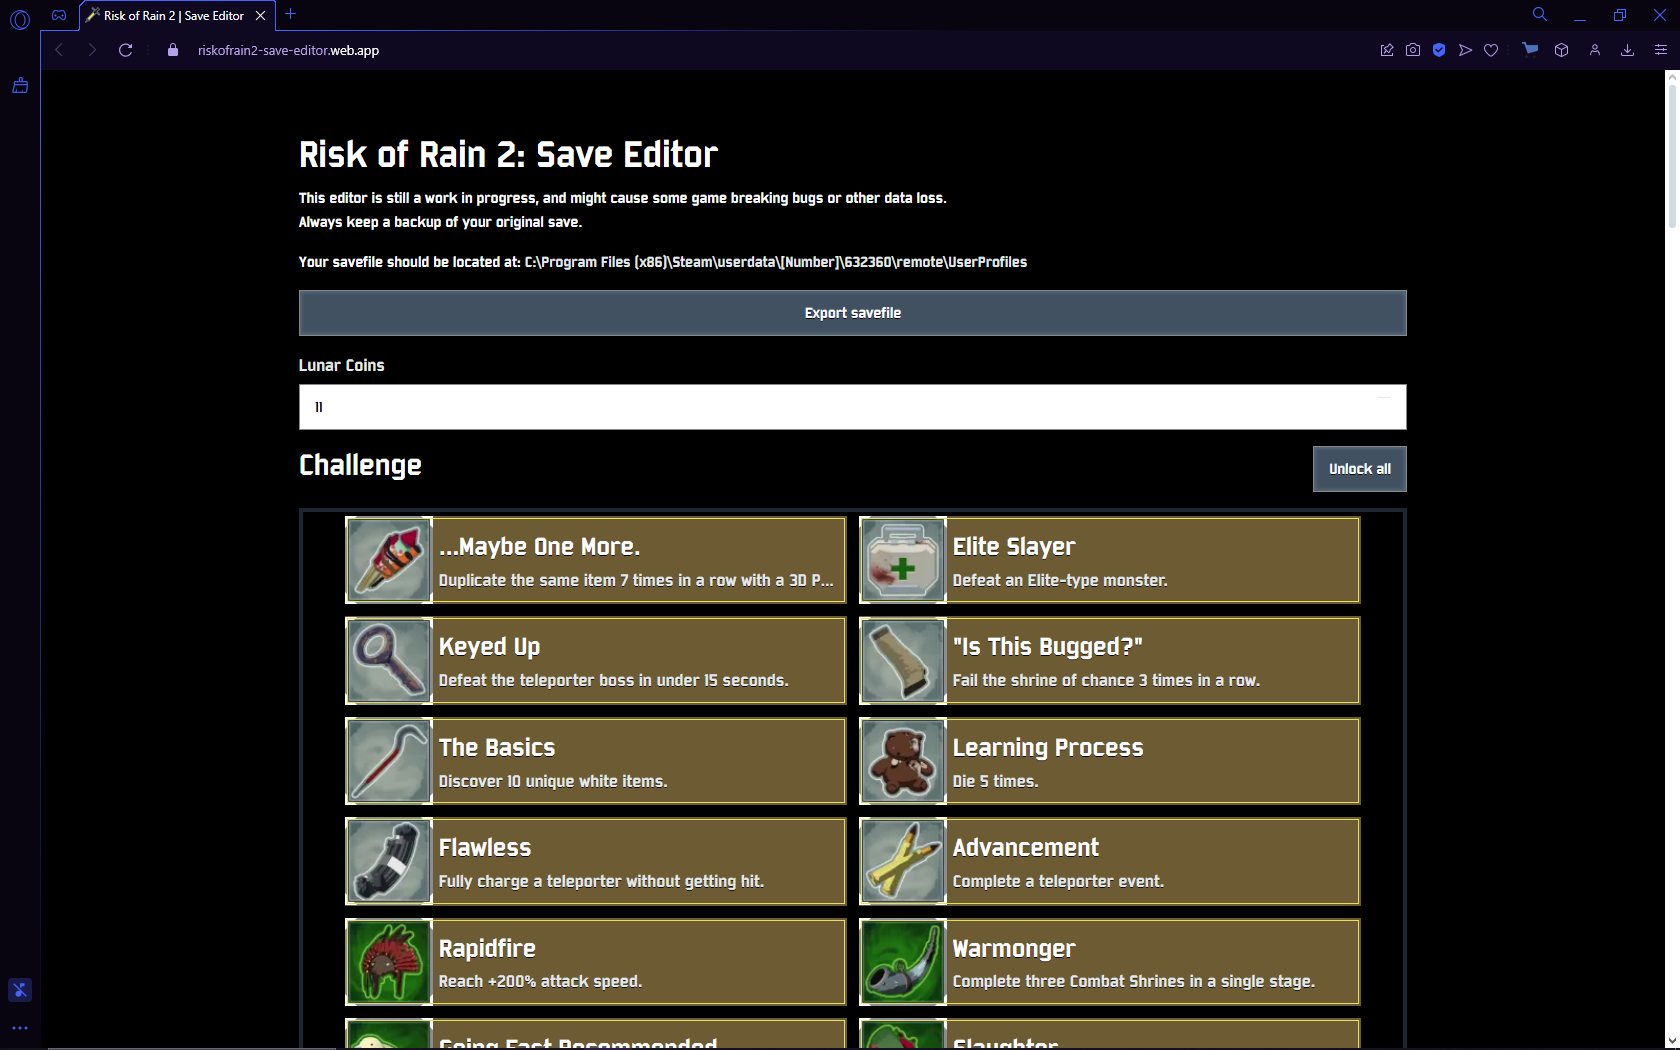
Task: Open the sidebar three-dots setup menu
Action: click(20, 1027)
